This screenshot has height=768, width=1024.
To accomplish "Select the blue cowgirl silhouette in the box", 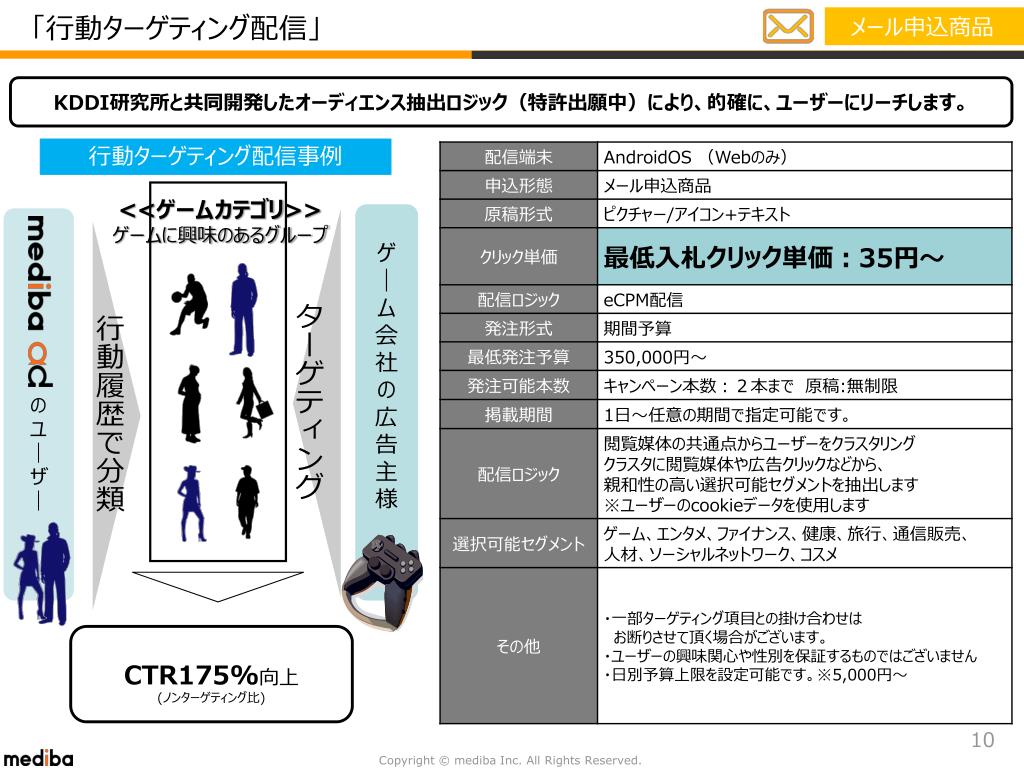I will click(191, 503).
